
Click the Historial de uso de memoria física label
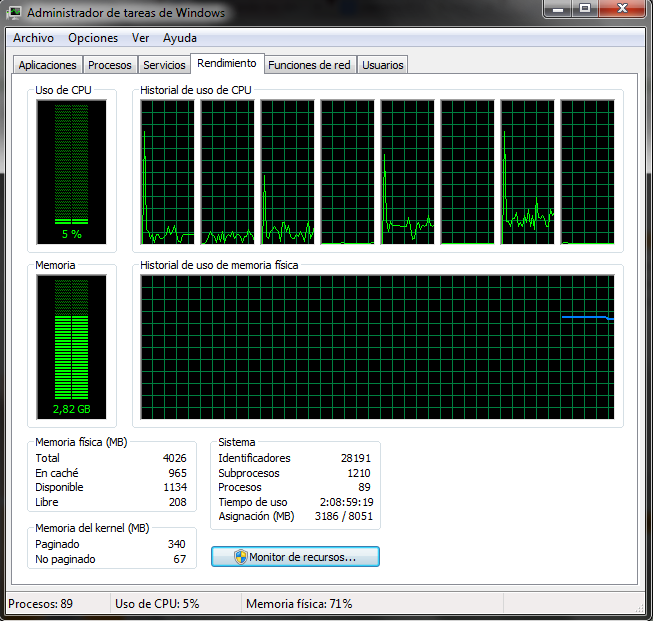pyautogui.click(x=219, y=265)
